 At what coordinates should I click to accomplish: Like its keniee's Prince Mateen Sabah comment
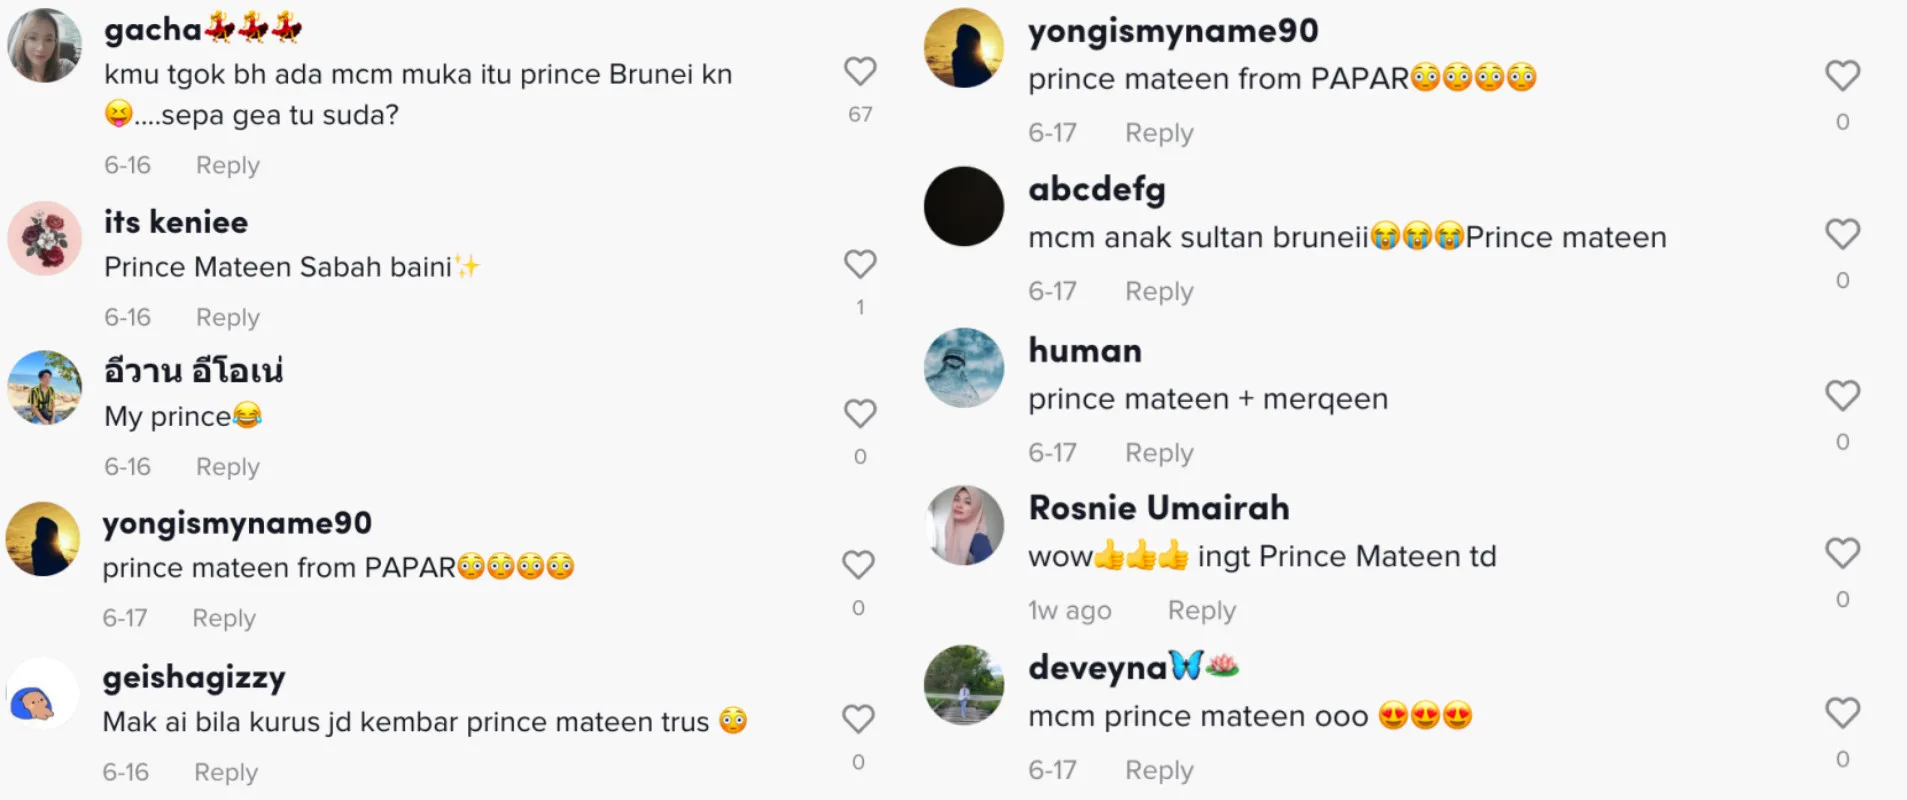coord(860,265)
